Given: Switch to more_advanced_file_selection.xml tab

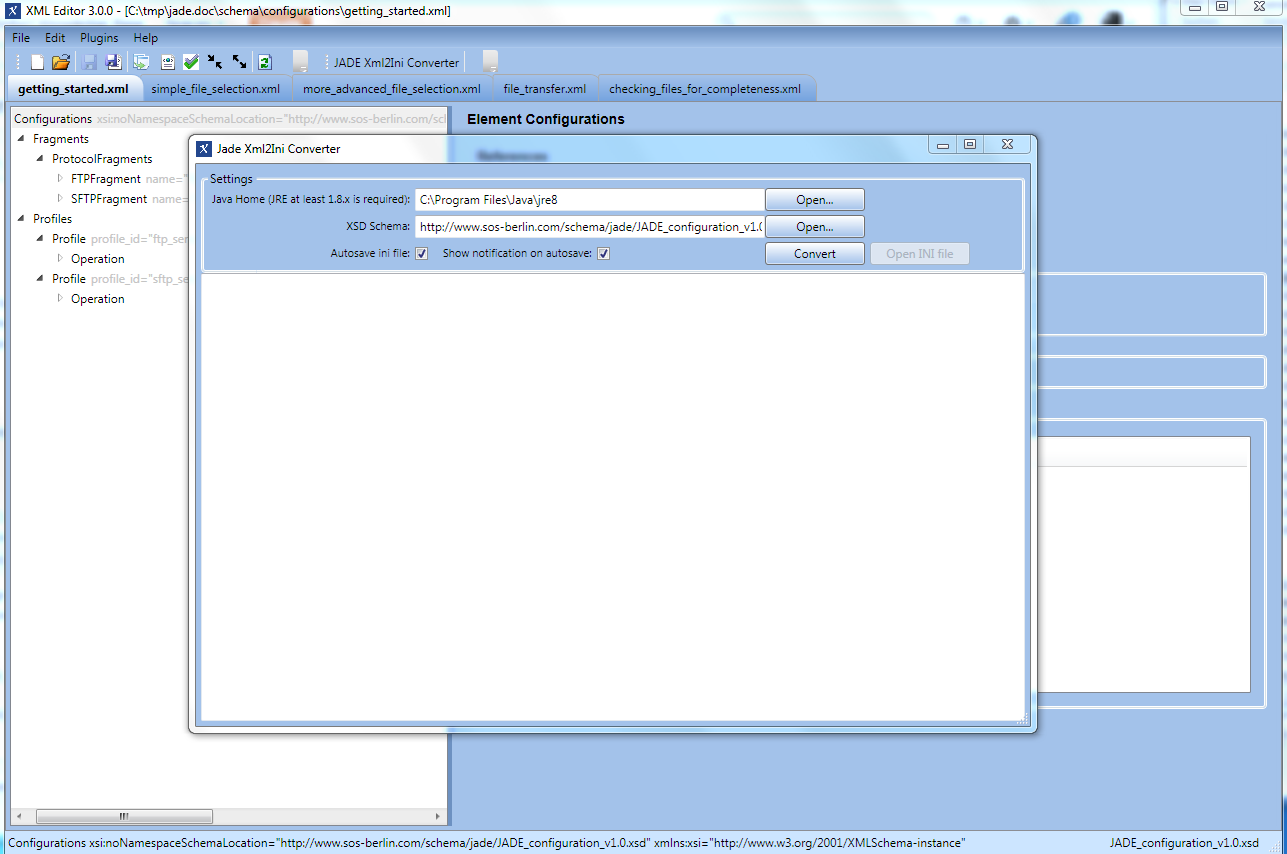Looking at the screenshot, I should (x=392, y=89).
